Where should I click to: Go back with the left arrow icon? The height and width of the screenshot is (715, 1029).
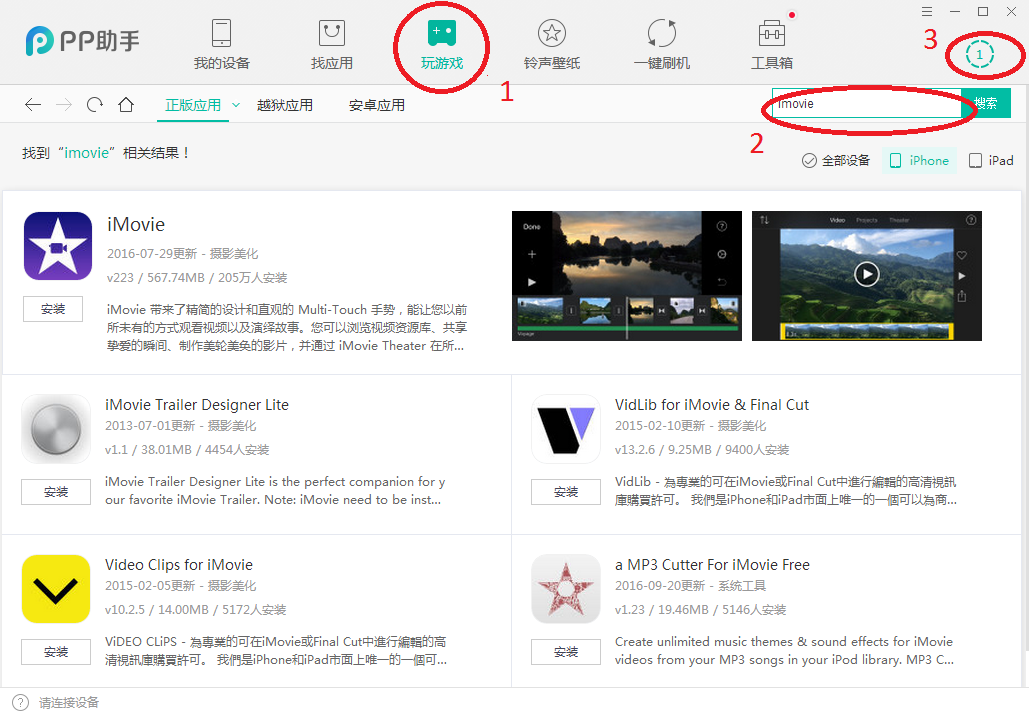(33, 105)
